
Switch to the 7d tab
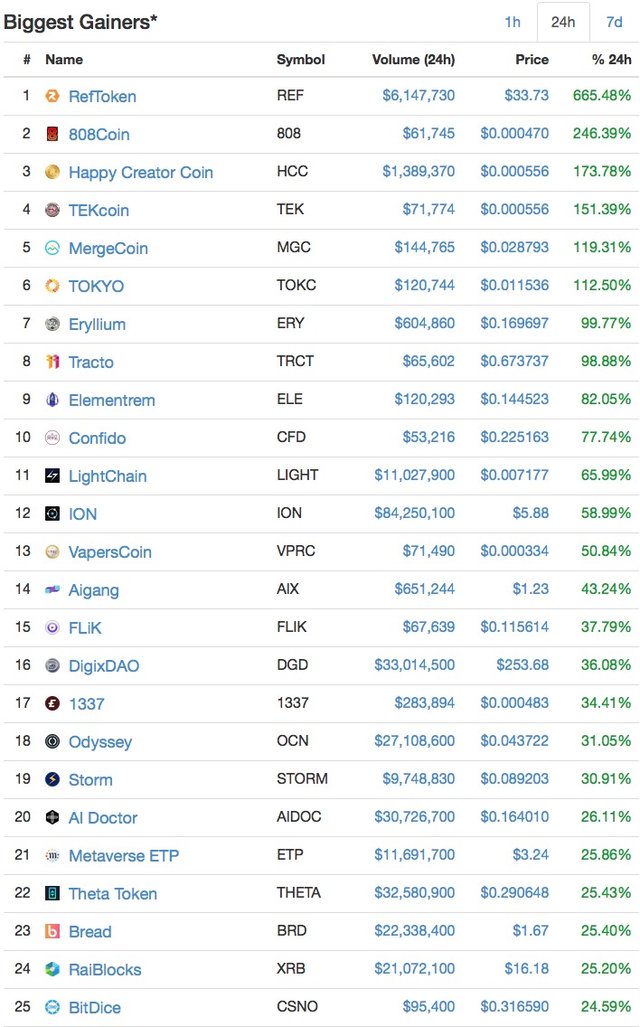[613, 22]
